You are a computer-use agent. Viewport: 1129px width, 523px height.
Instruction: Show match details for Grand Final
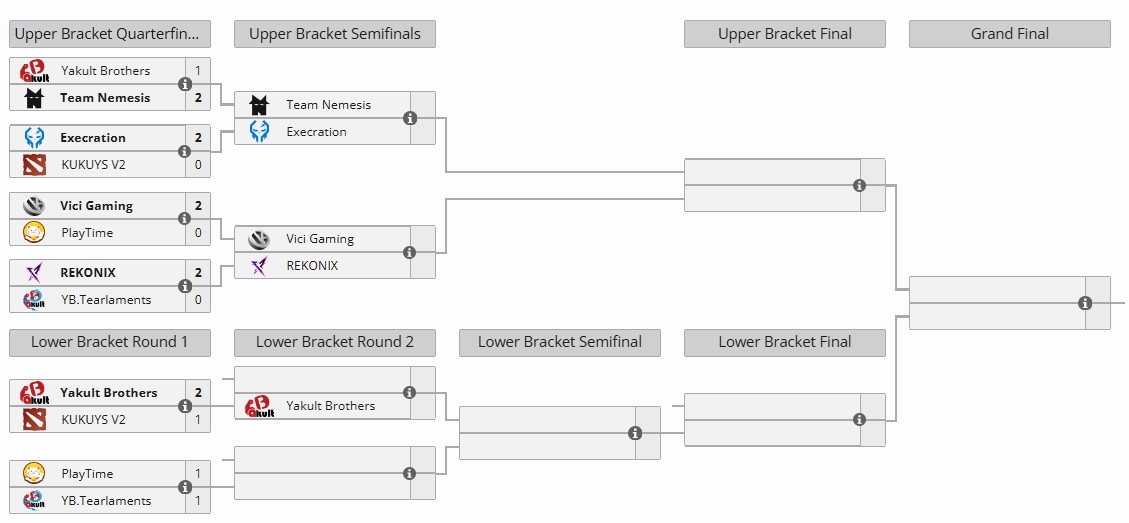(x=1085, y=303)
